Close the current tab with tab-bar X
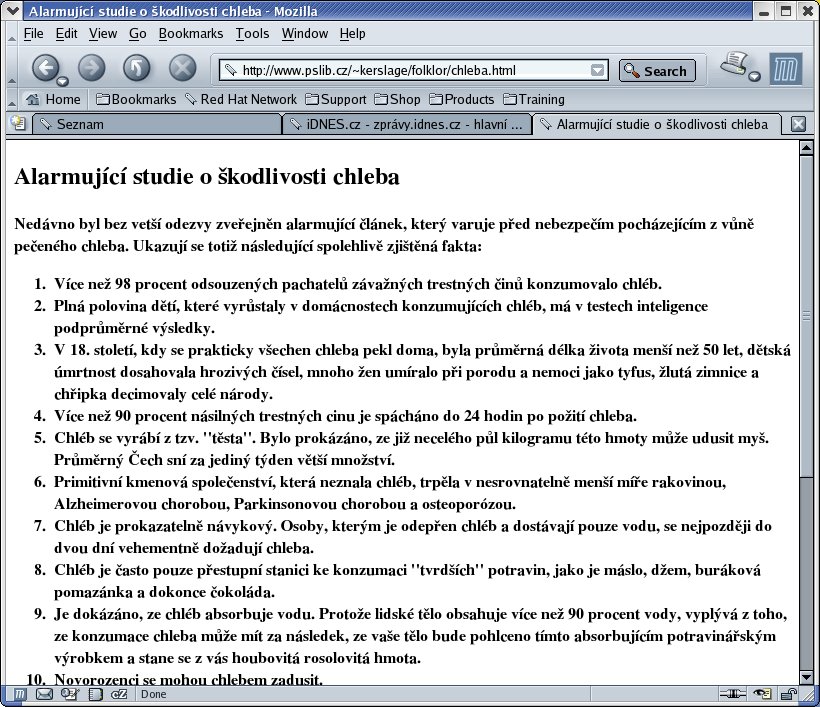This screenshot has height=707, width=820. [x=798, y=124]
